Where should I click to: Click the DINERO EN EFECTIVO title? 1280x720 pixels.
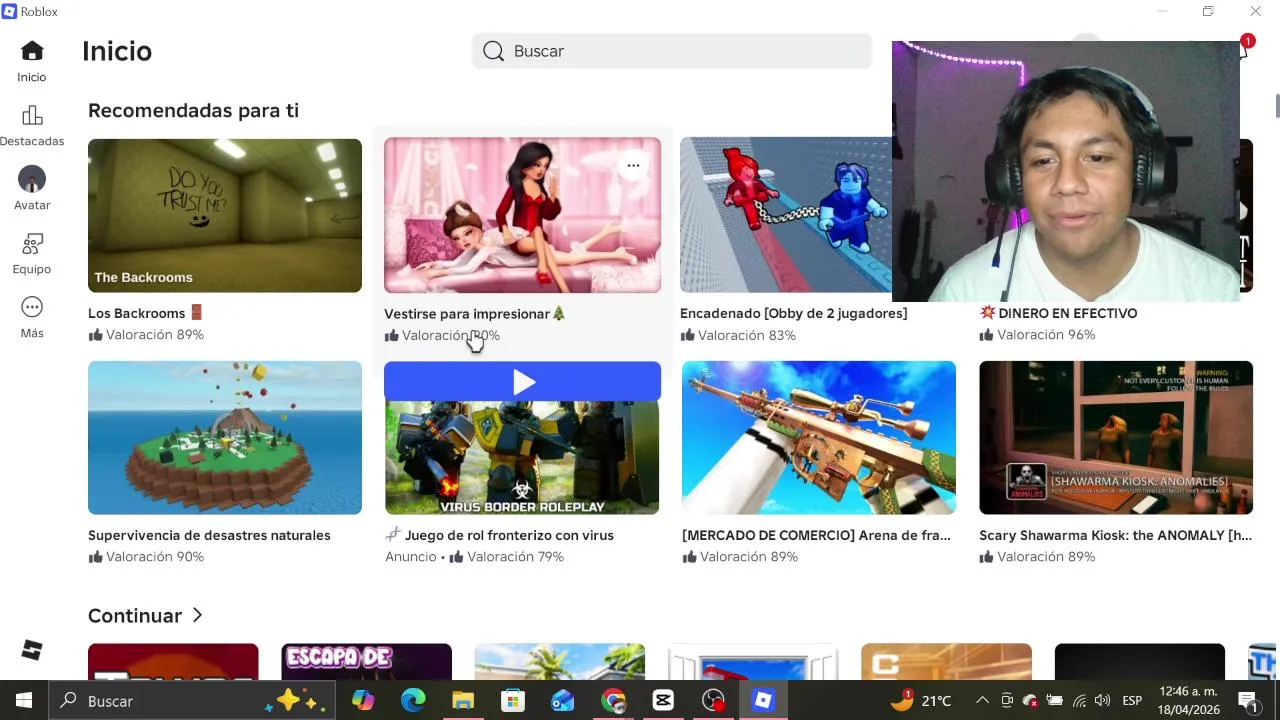(1058, 313)
